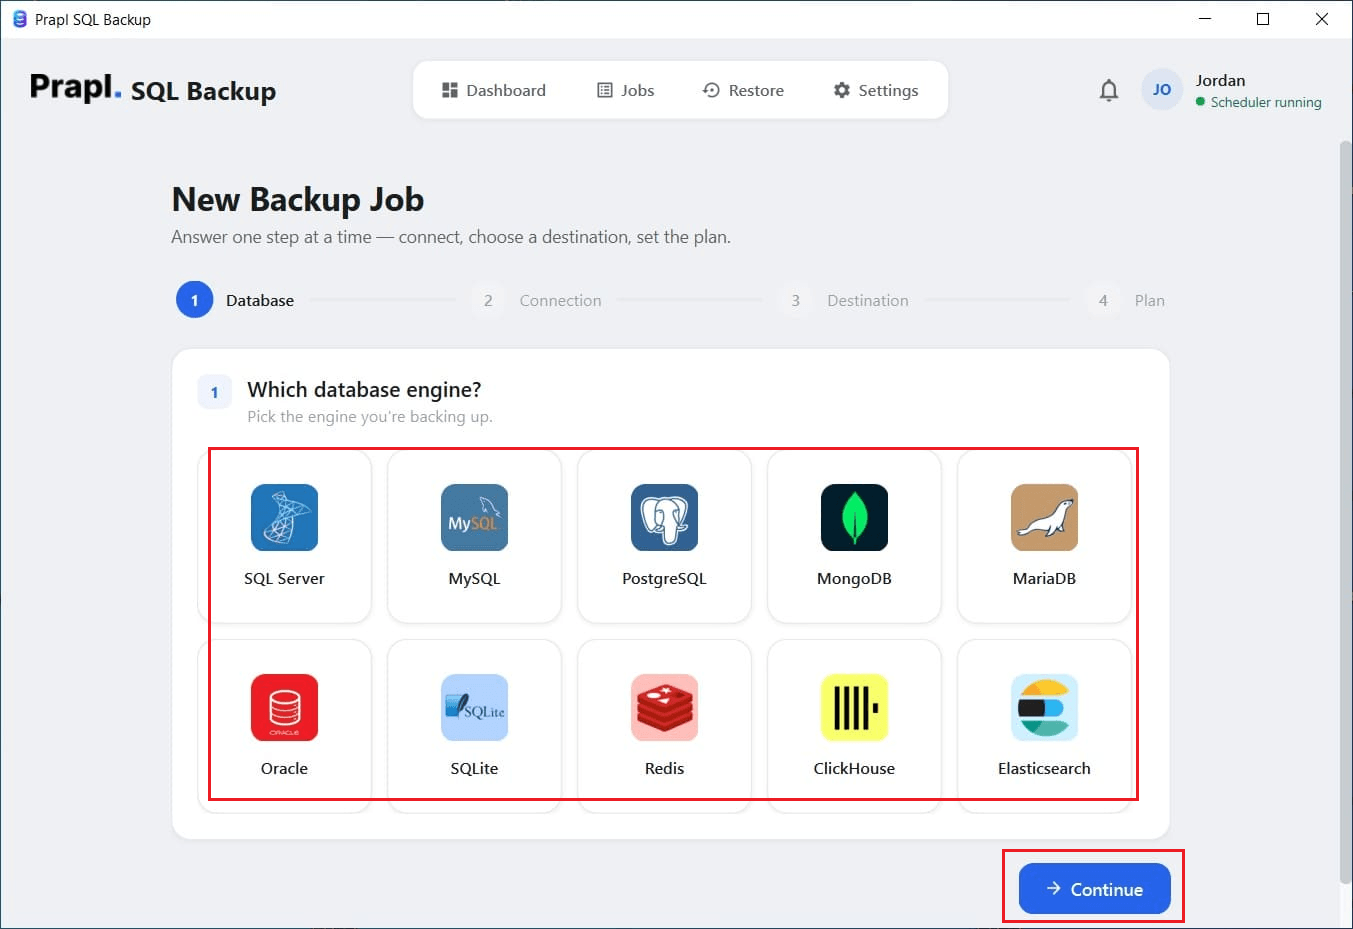The height and width of the screenshot is (929, 1353).
Task: Close the Prapl SQL Backup window
Action: coord(1321,19)
